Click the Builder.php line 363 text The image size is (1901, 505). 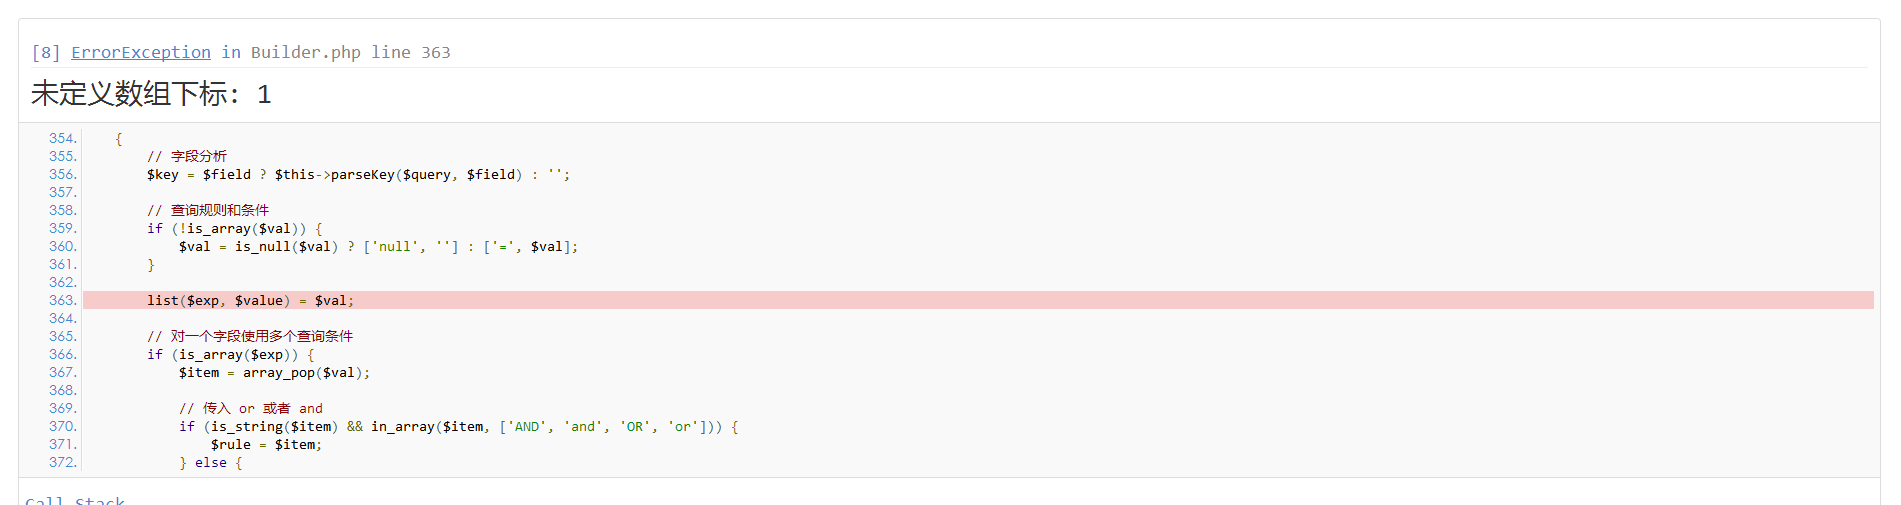click(x=350, y=52)
